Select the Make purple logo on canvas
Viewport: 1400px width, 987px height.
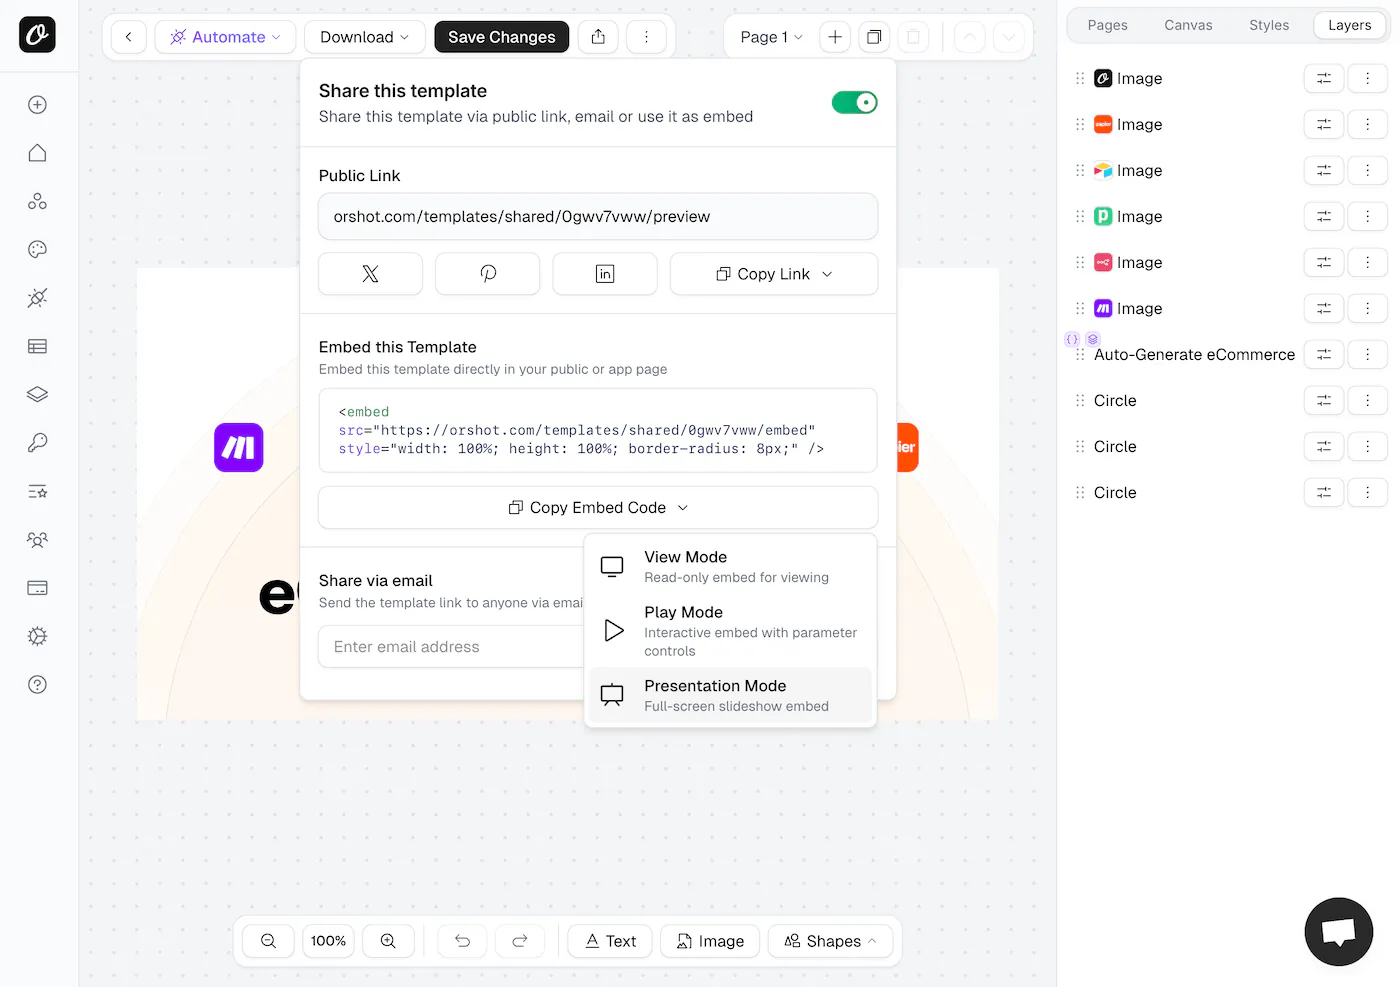pyautogui.click(x=239, y=447)
